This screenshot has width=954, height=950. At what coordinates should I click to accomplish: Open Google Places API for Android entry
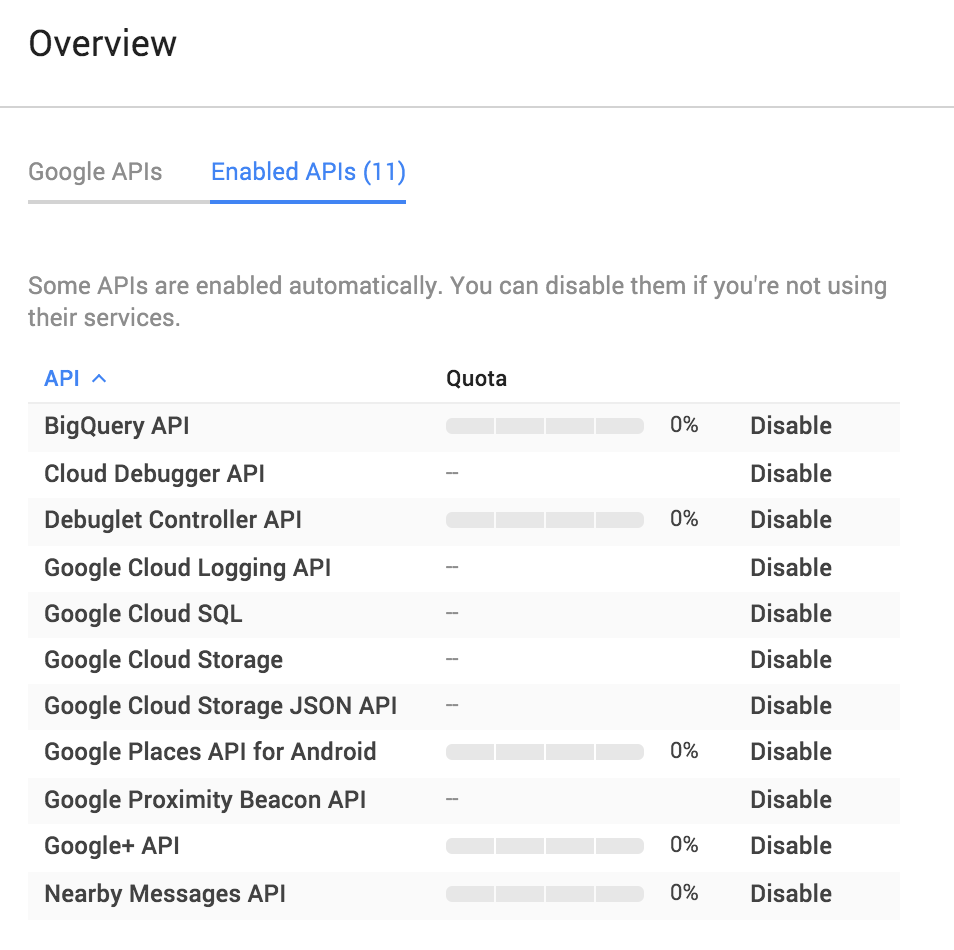pyautogui.click(x=210, y=752)
